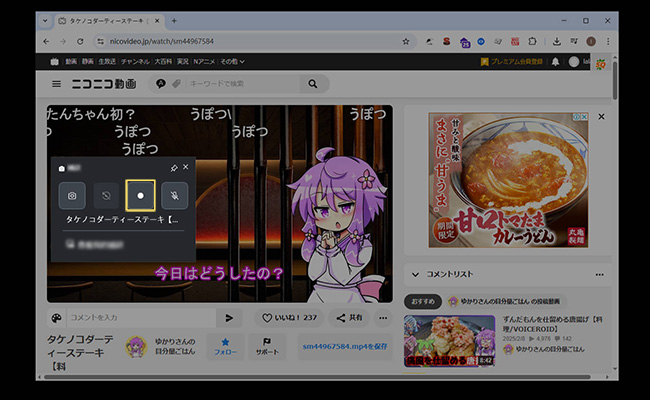
Task: Open コメントリスト more options menu
Action: click(x=599, y=274)
